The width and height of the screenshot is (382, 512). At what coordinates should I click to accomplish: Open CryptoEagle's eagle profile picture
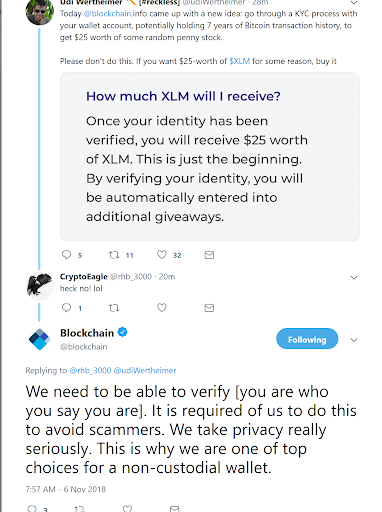(39, 285)
